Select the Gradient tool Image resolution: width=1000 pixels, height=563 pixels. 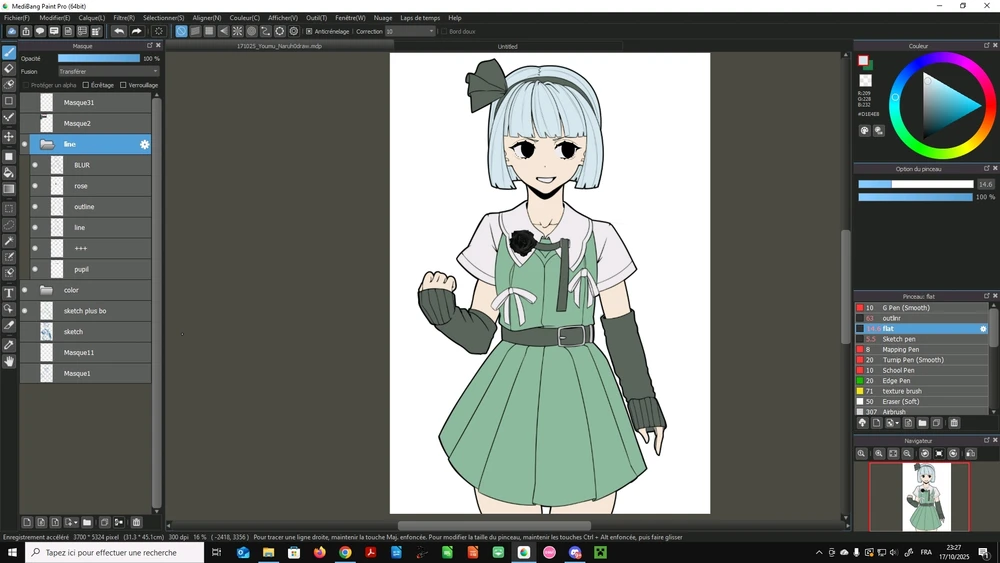coord(9,189)
